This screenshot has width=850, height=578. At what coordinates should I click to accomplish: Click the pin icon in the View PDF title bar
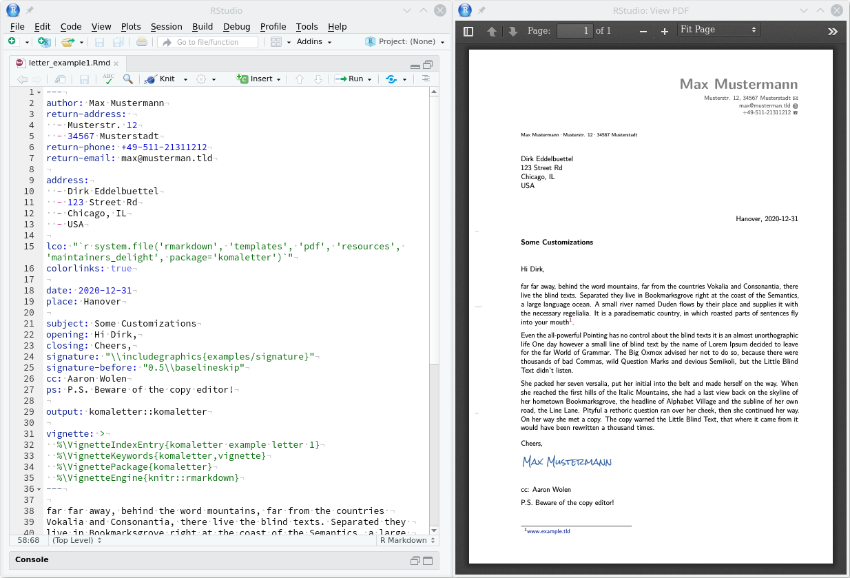[481, 10]
